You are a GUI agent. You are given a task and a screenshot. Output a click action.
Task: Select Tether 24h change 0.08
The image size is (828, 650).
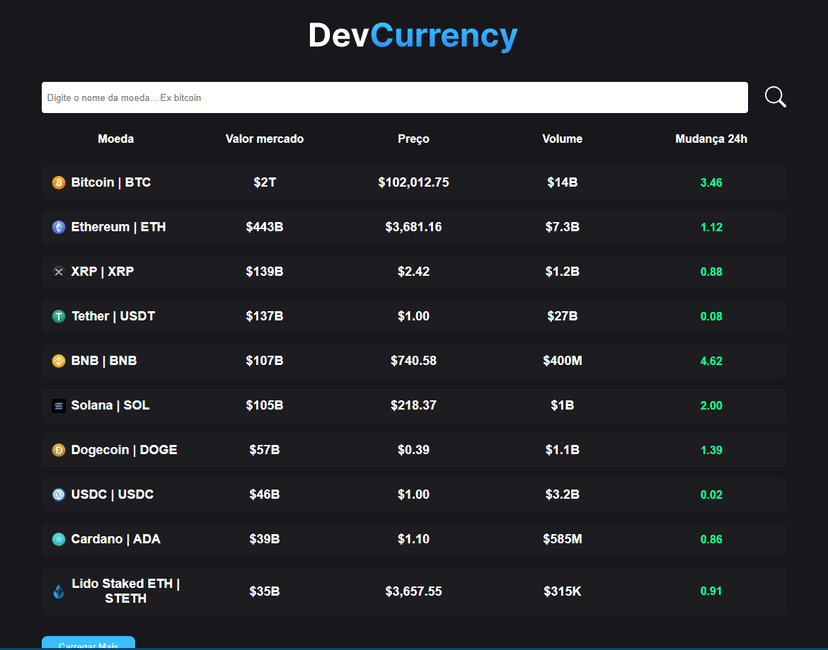[x=711, y=316]
